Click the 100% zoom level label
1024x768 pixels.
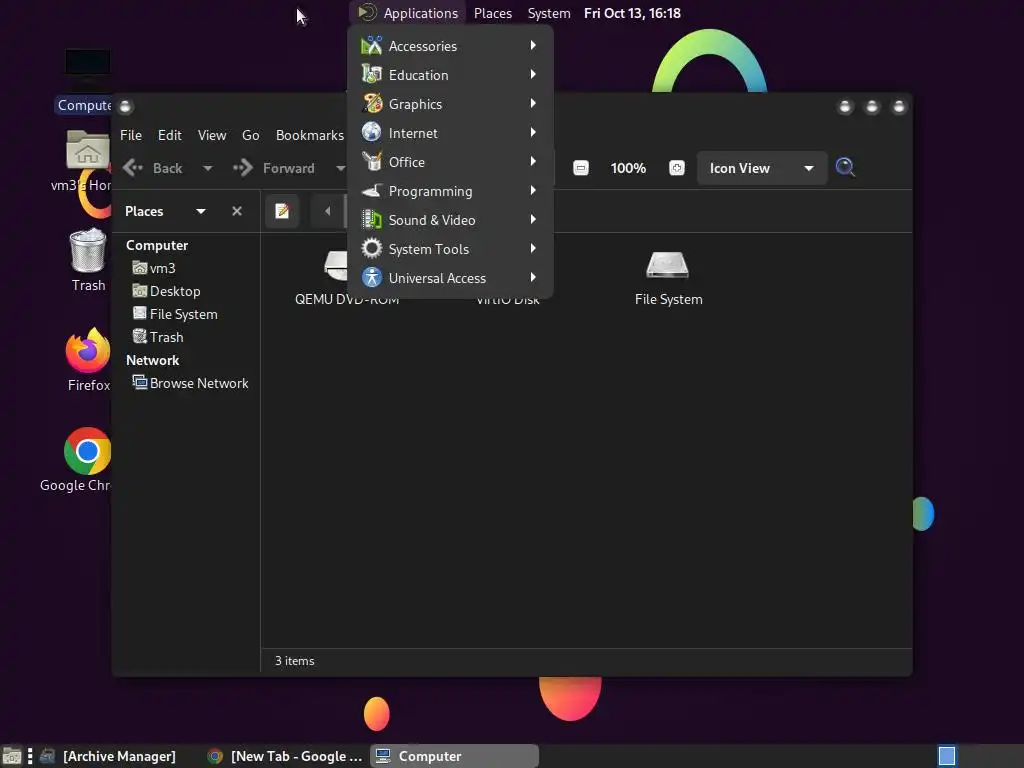click(628, 168)
